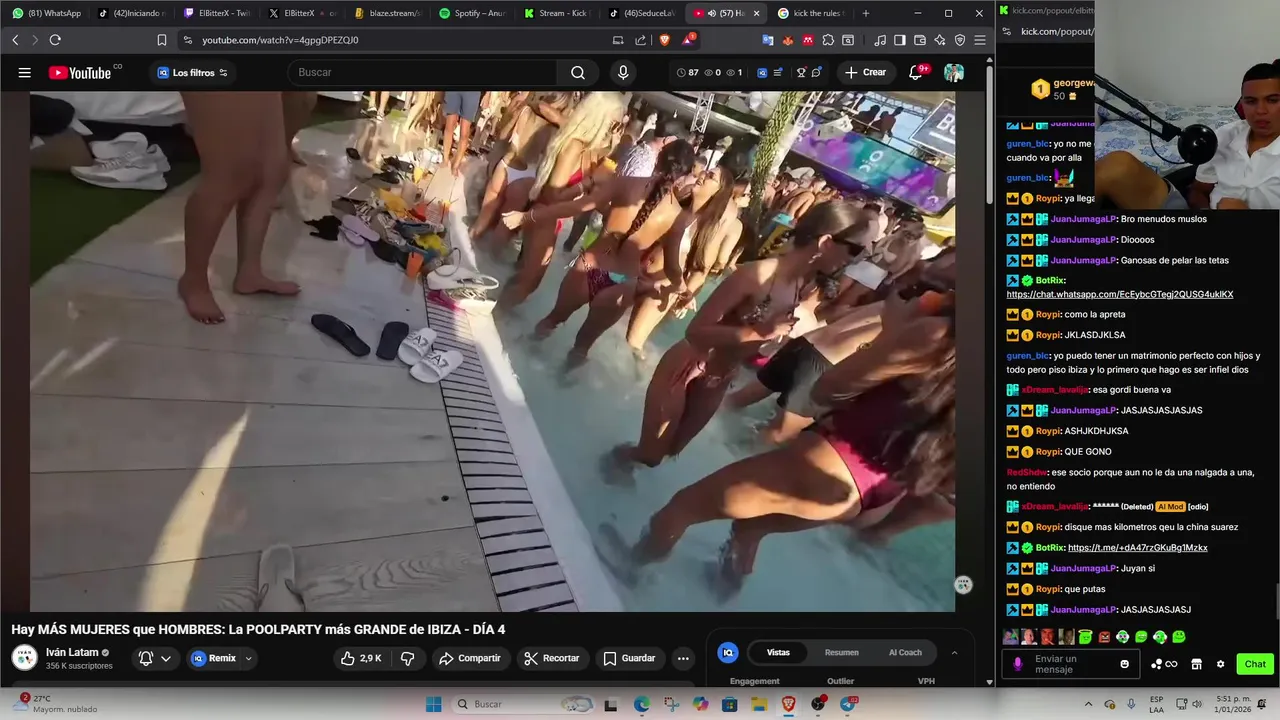Open Telegram from taskbar
Image resolution: width=1280 pixels, height=720 pixels.
[x=848, y=704]
